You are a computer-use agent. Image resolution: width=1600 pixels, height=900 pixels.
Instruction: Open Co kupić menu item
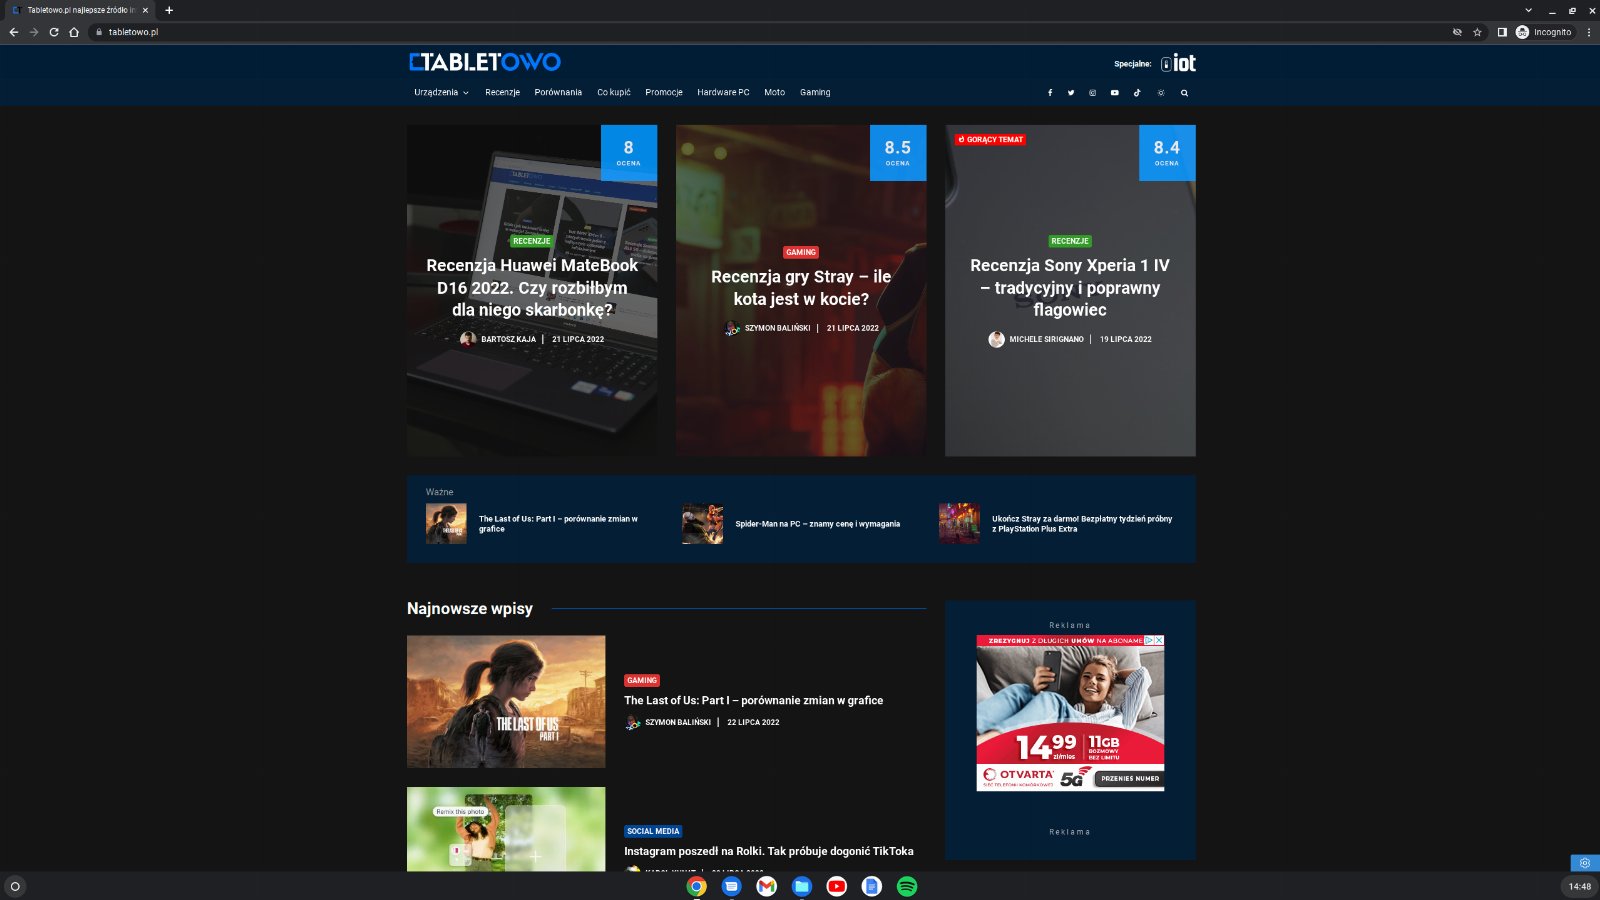[614, 92]
